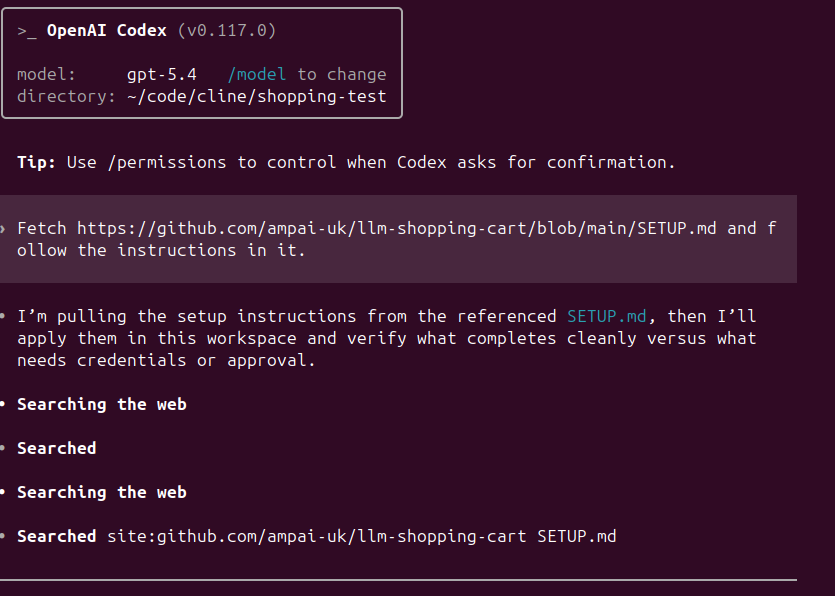Select the gpt-5.4 model name

[162, 74]
